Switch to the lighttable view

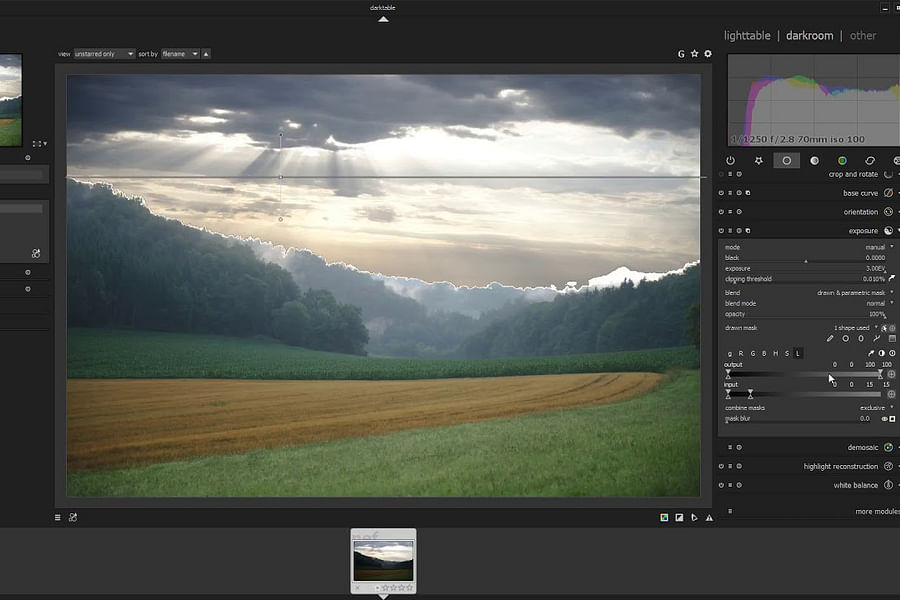[x=746, y=35]
